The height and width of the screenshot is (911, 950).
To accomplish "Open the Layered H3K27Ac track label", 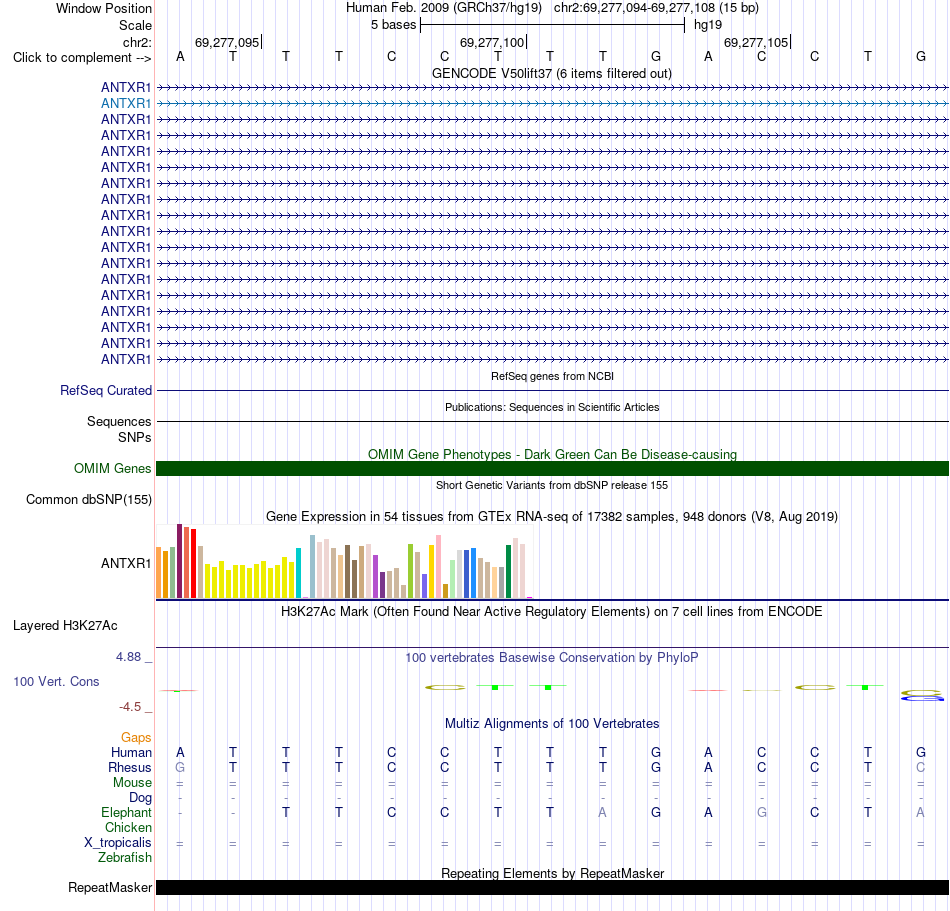I will [65, 626].
